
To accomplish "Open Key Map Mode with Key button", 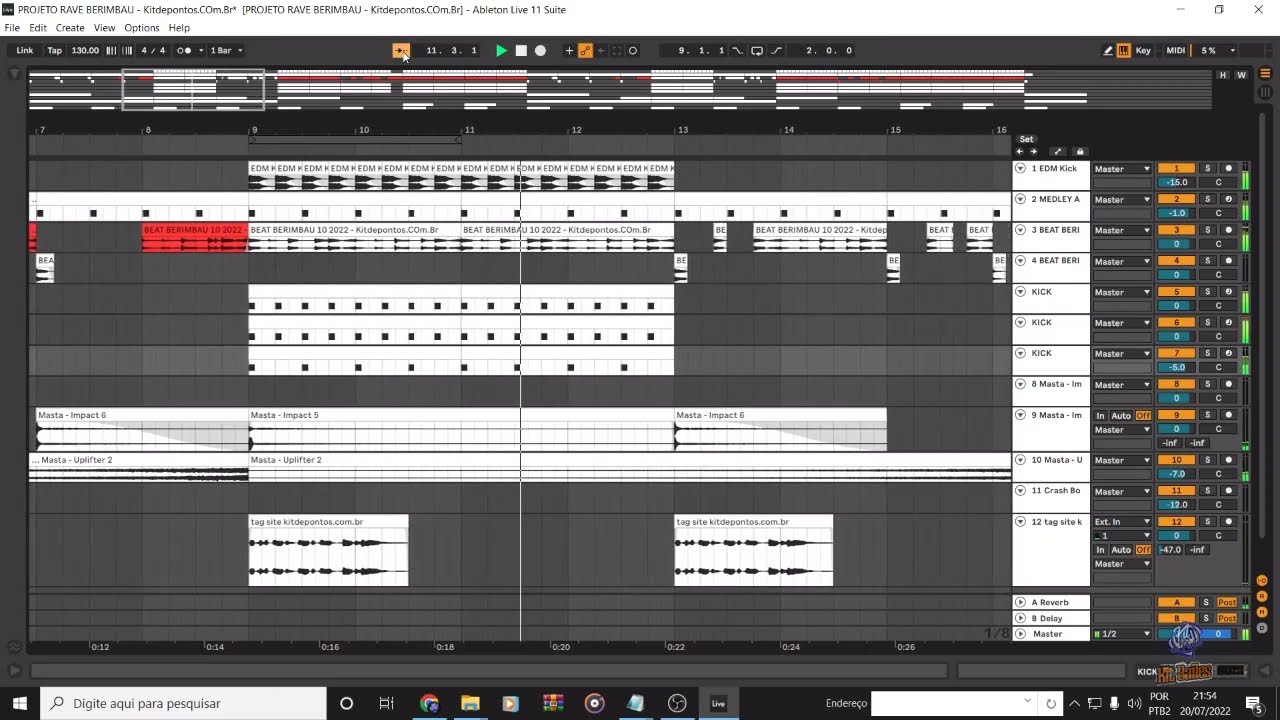I will point(1143,50).
